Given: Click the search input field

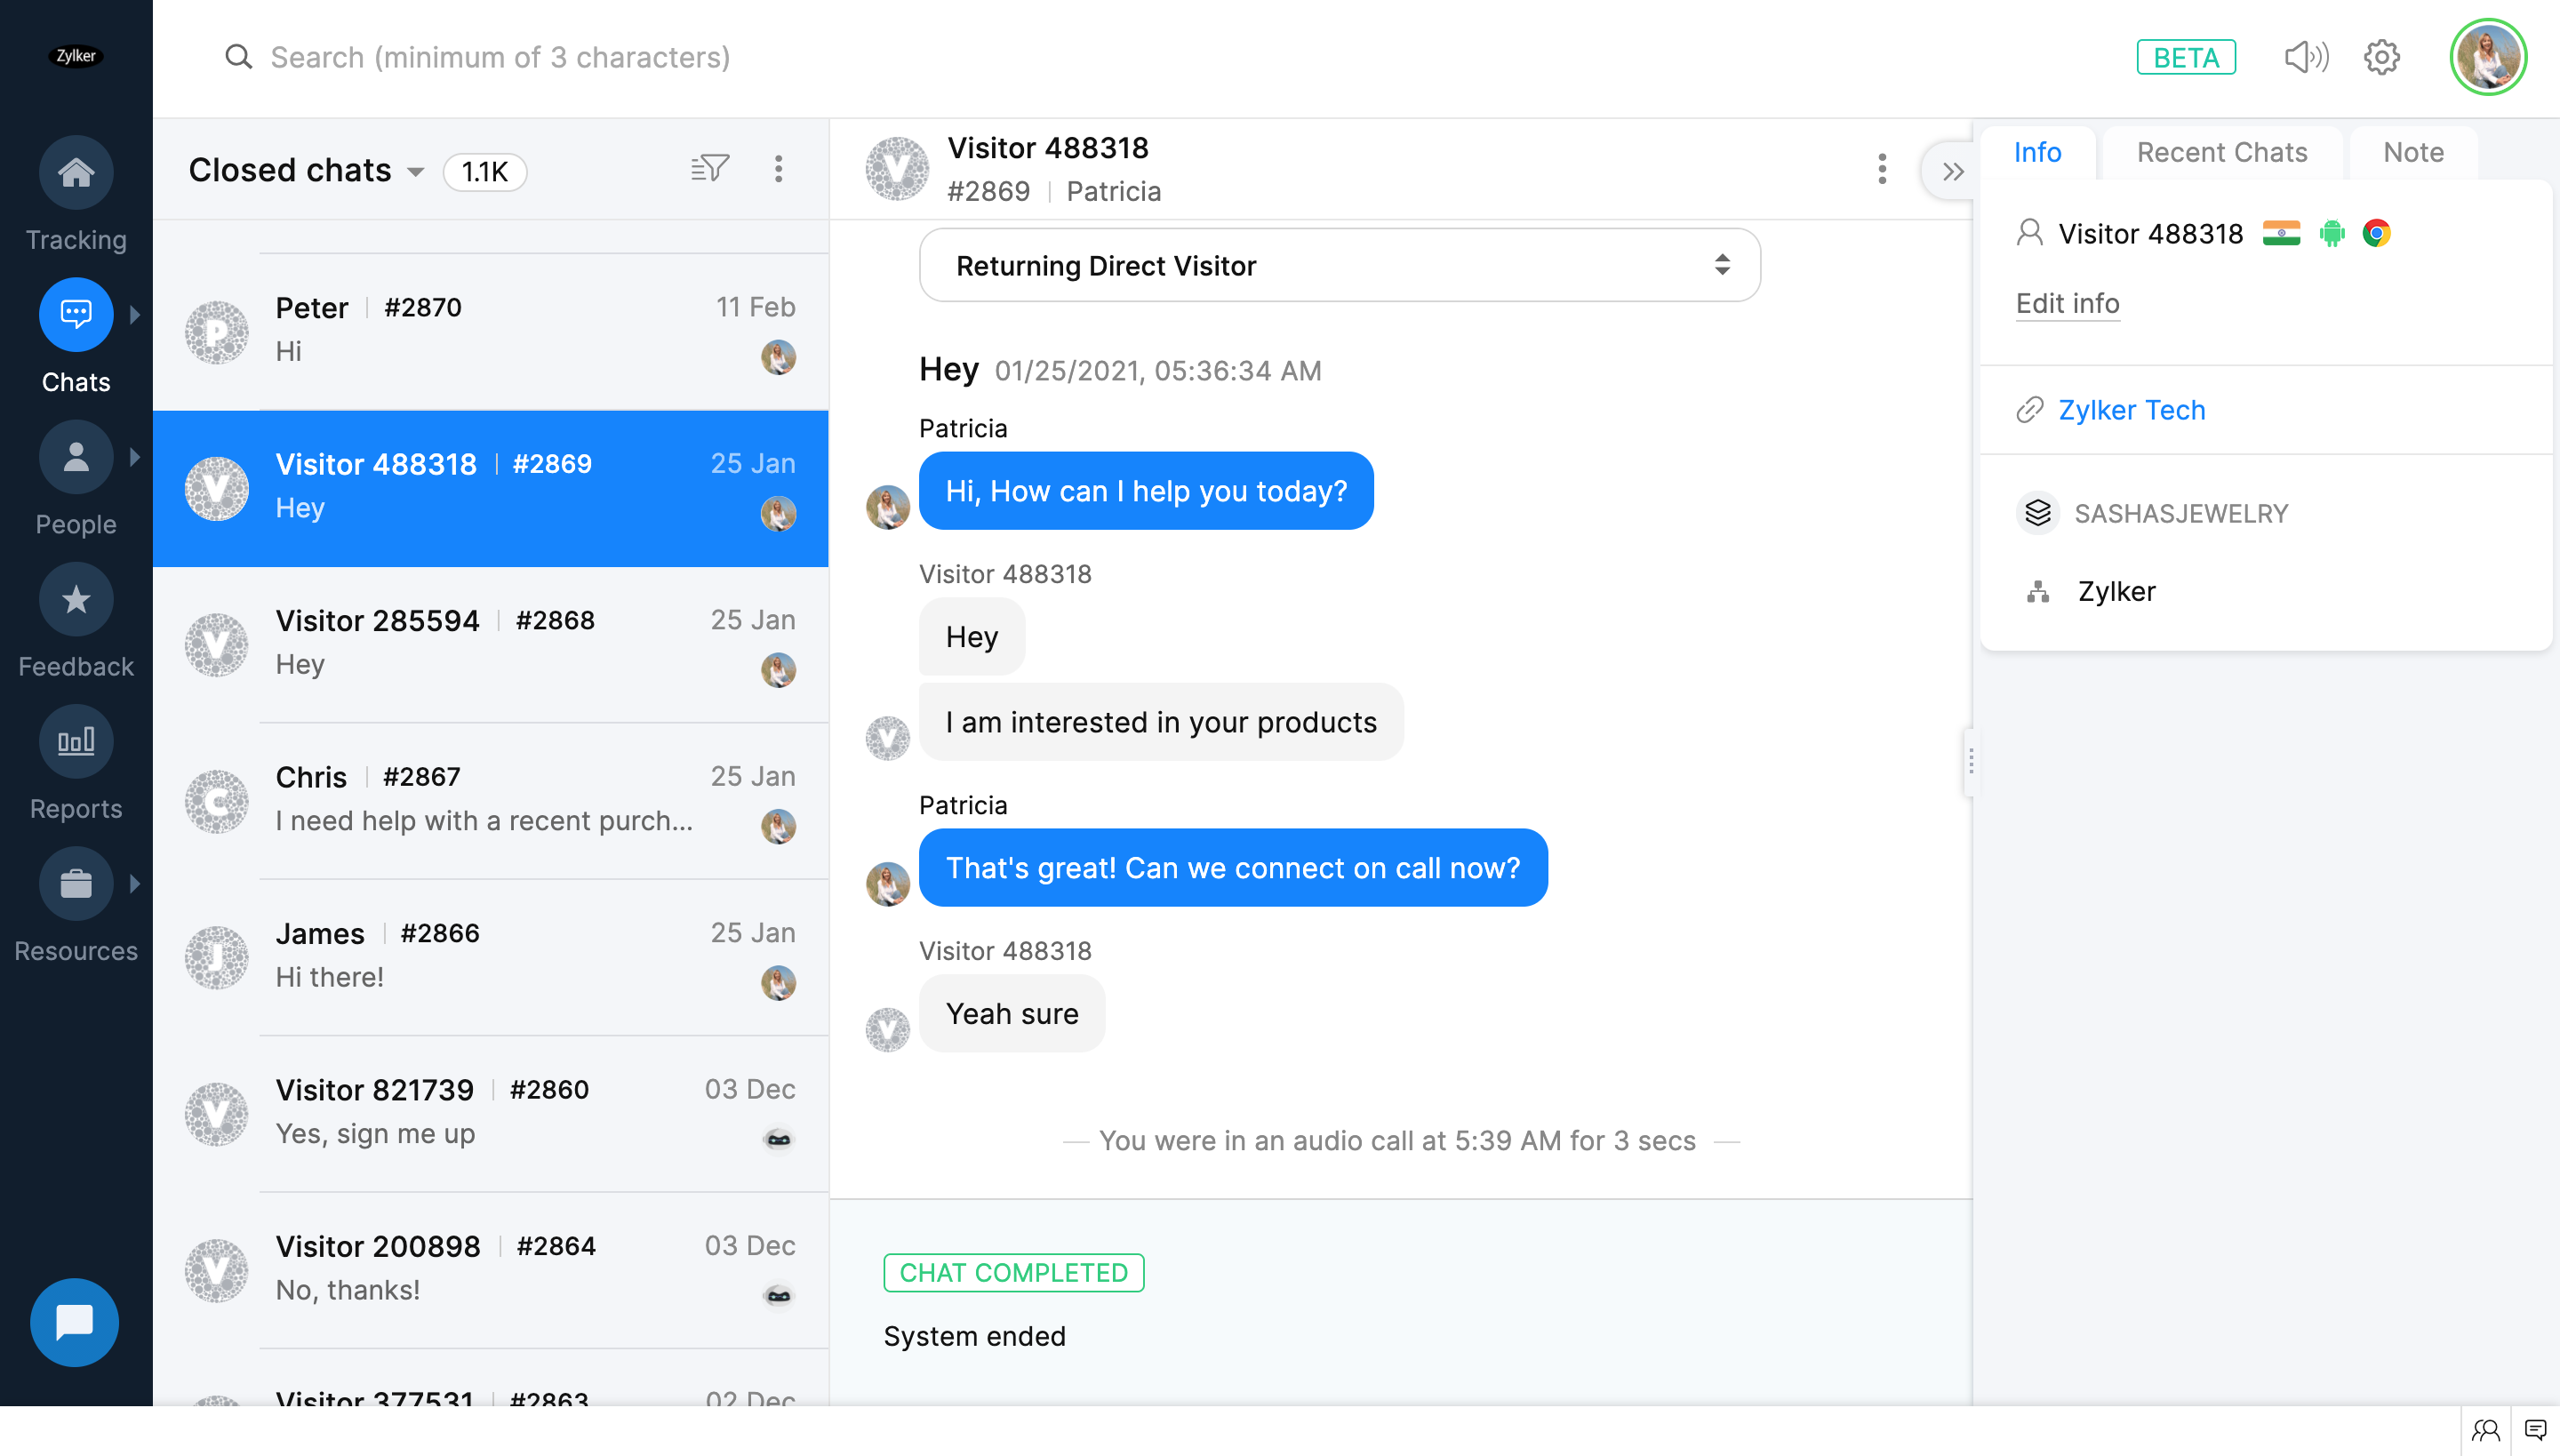Looking at the screenshot, I should coord(500,58).
